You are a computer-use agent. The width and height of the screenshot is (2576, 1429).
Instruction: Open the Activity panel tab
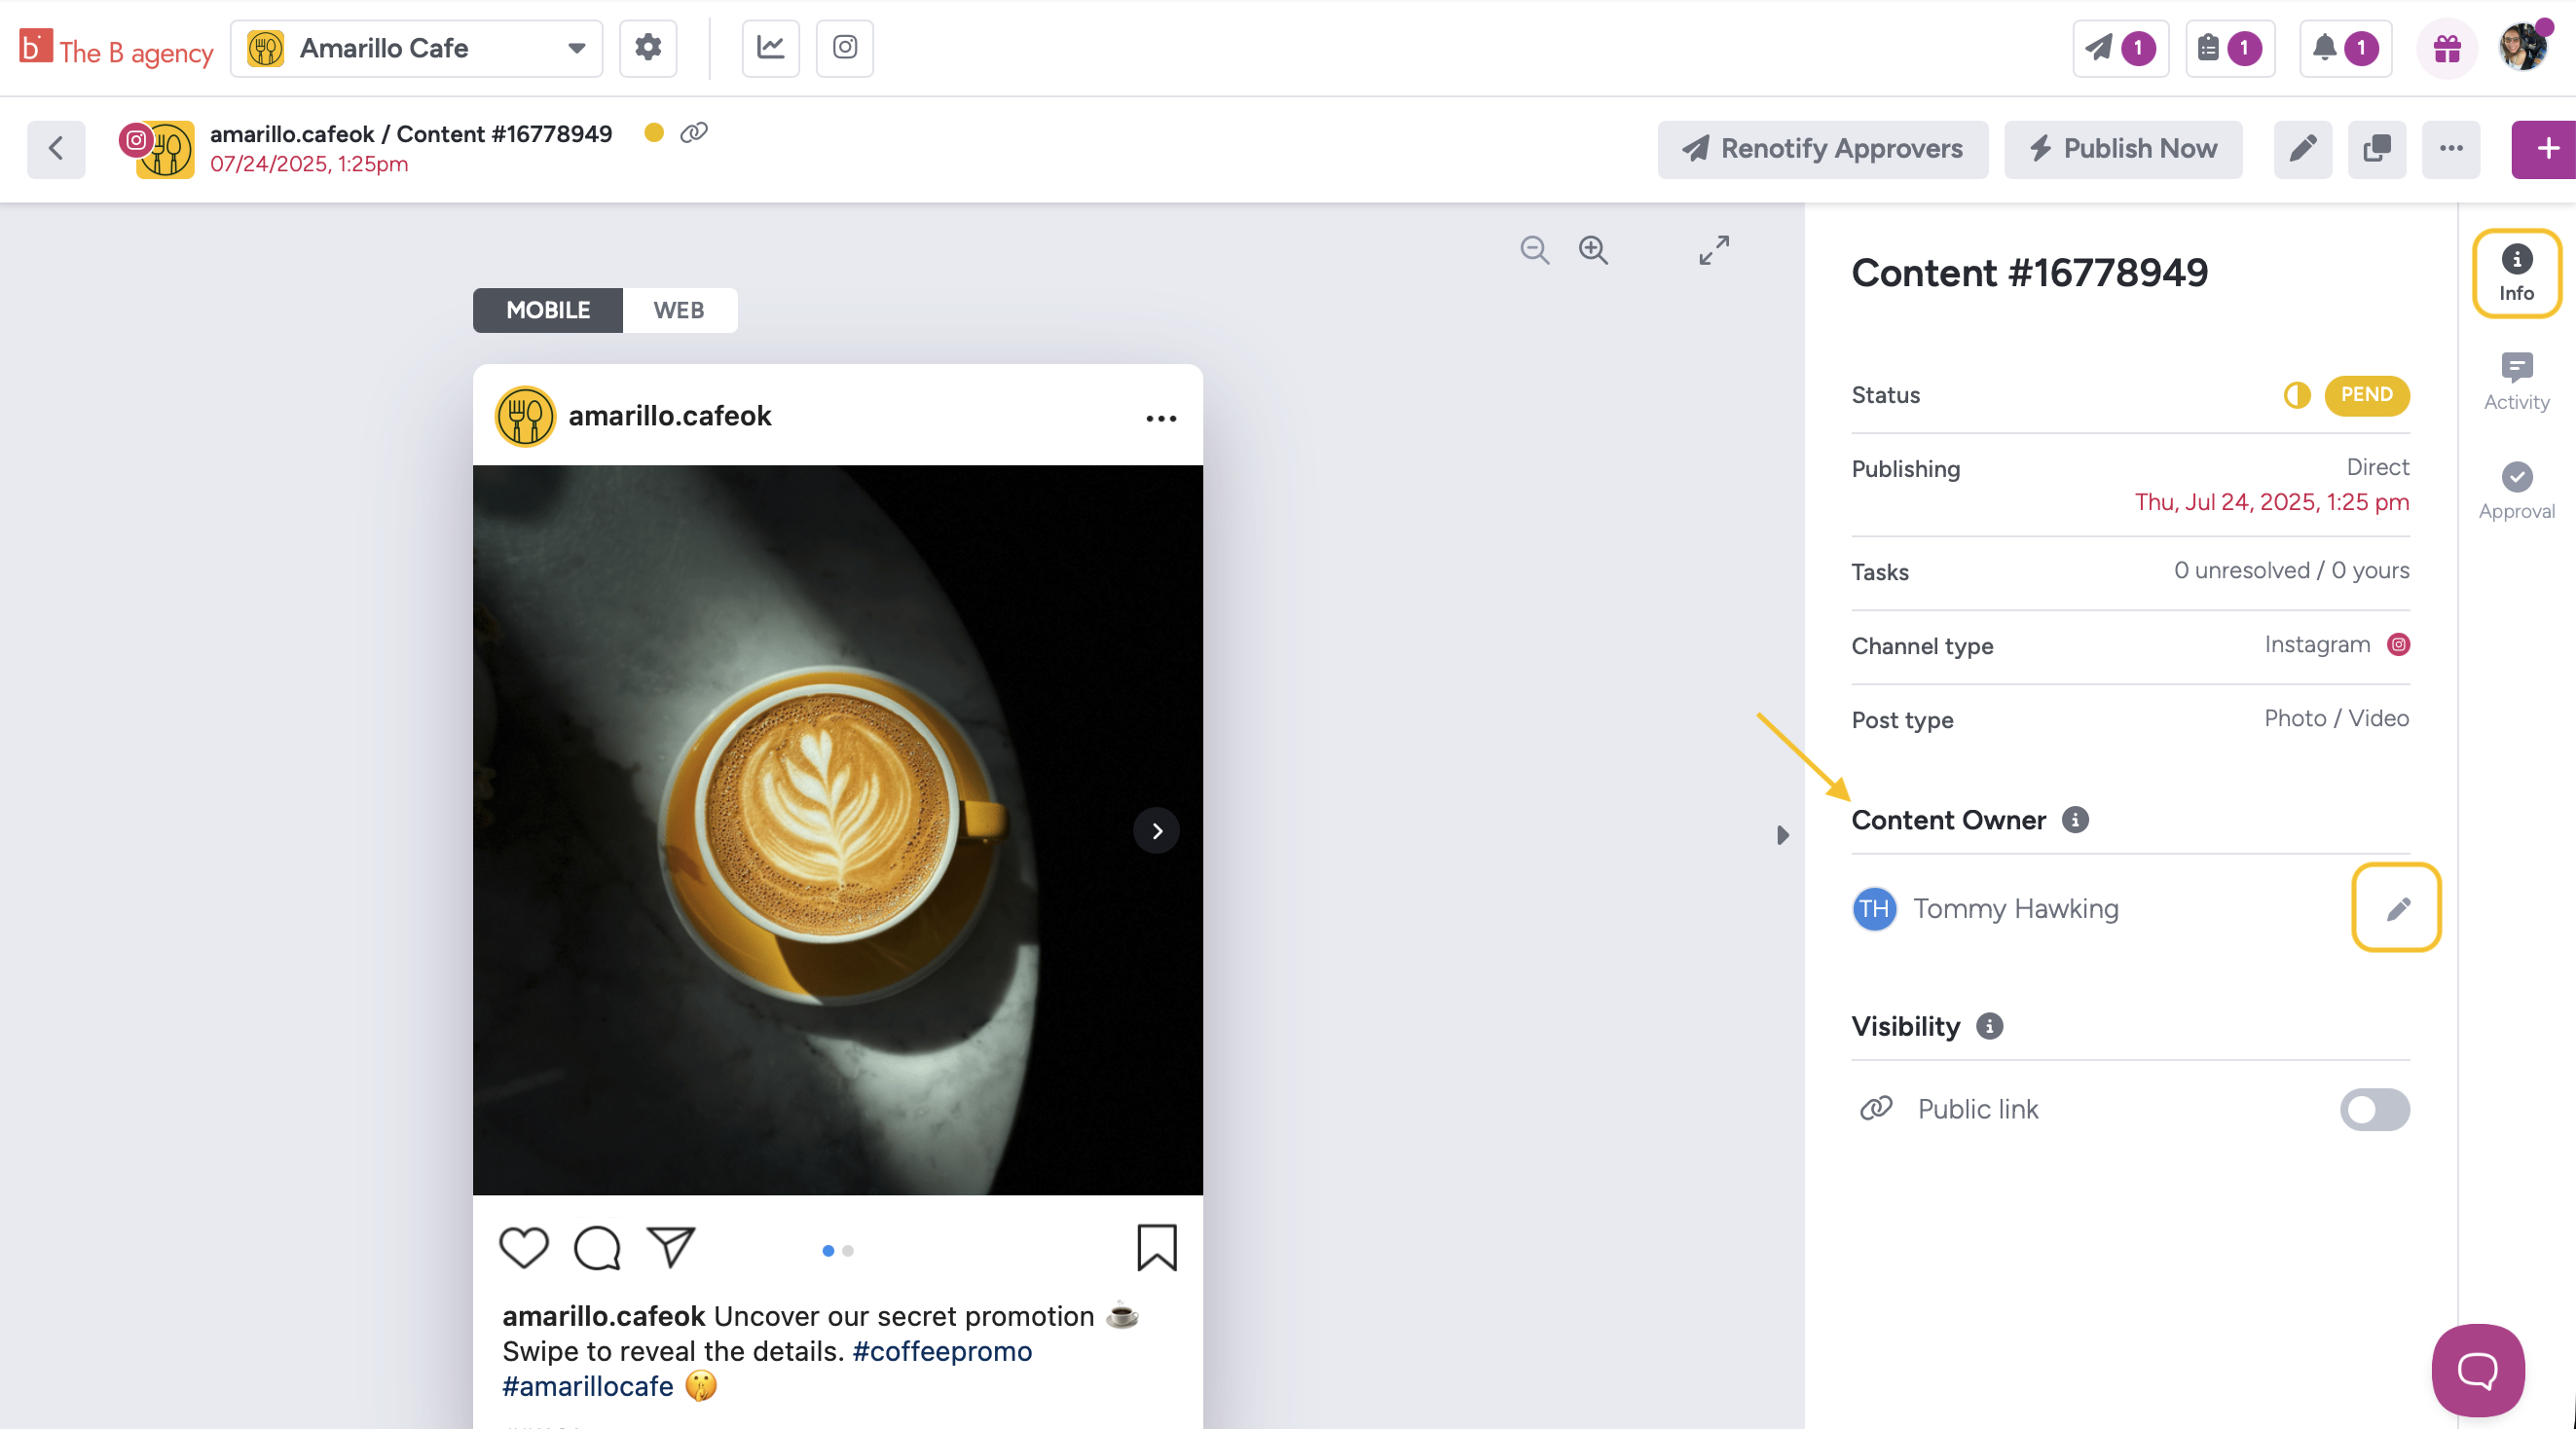coord(2516,381)
